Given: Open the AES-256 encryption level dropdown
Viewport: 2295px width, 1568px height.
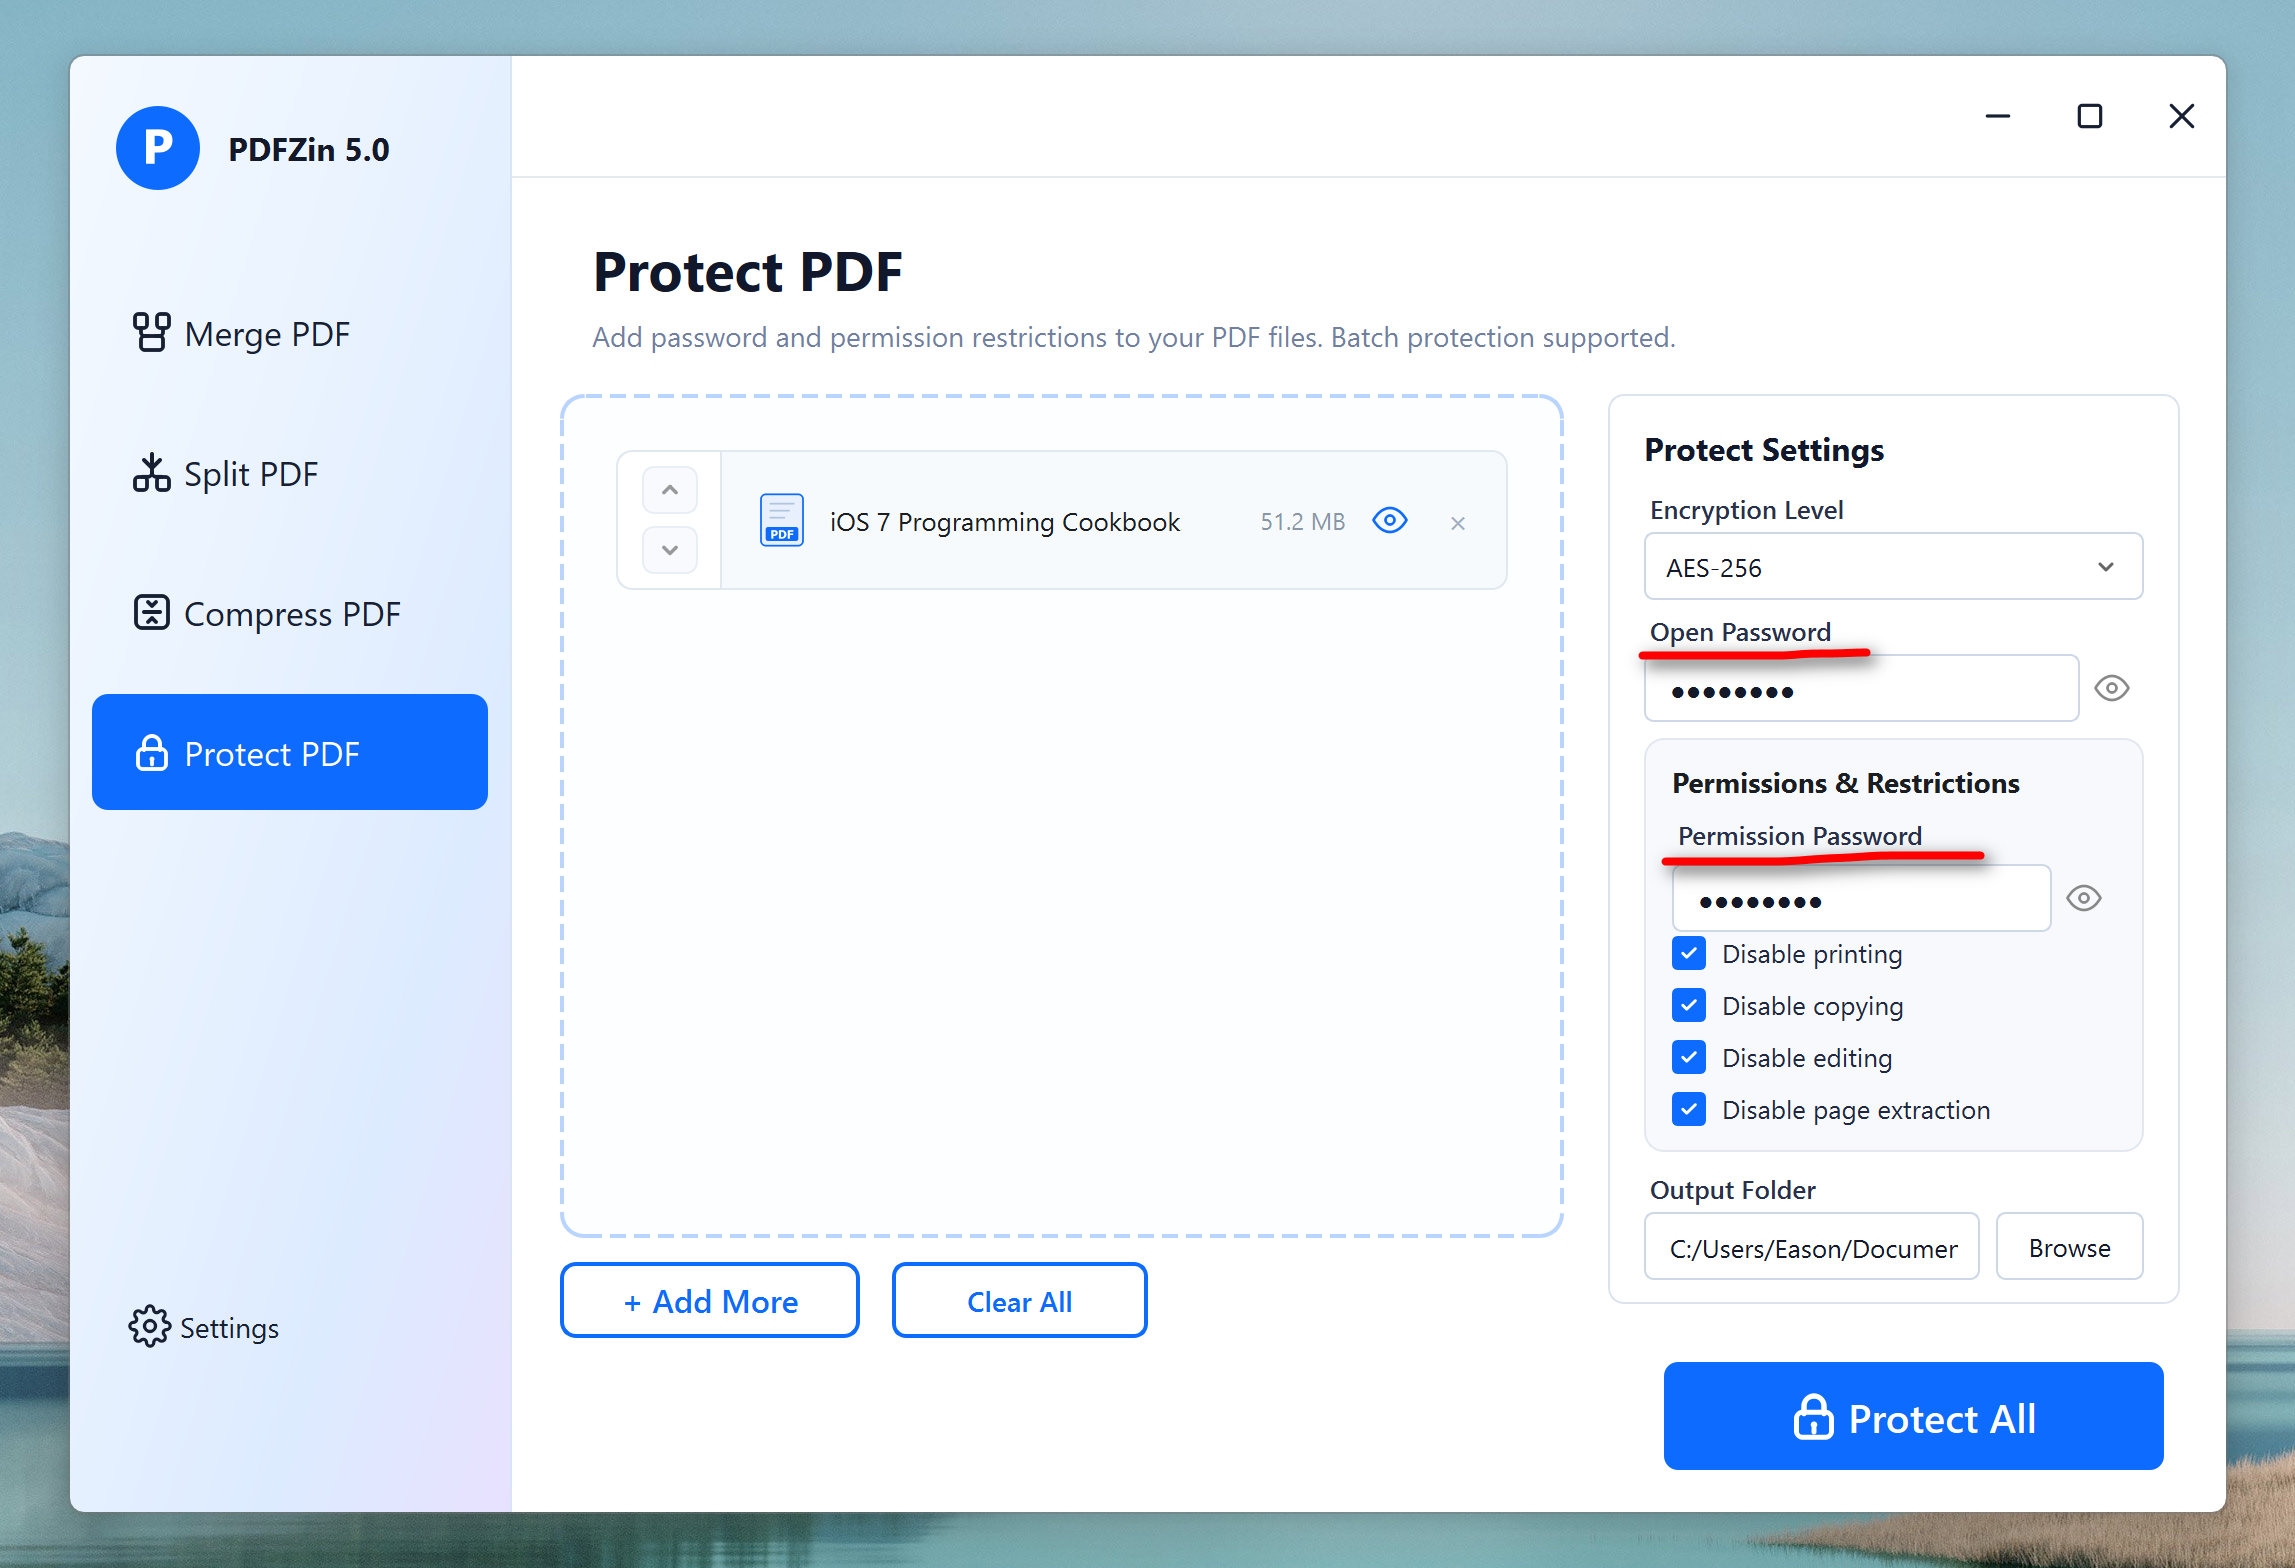Looking at the screenshot, I should (1893, 567).
